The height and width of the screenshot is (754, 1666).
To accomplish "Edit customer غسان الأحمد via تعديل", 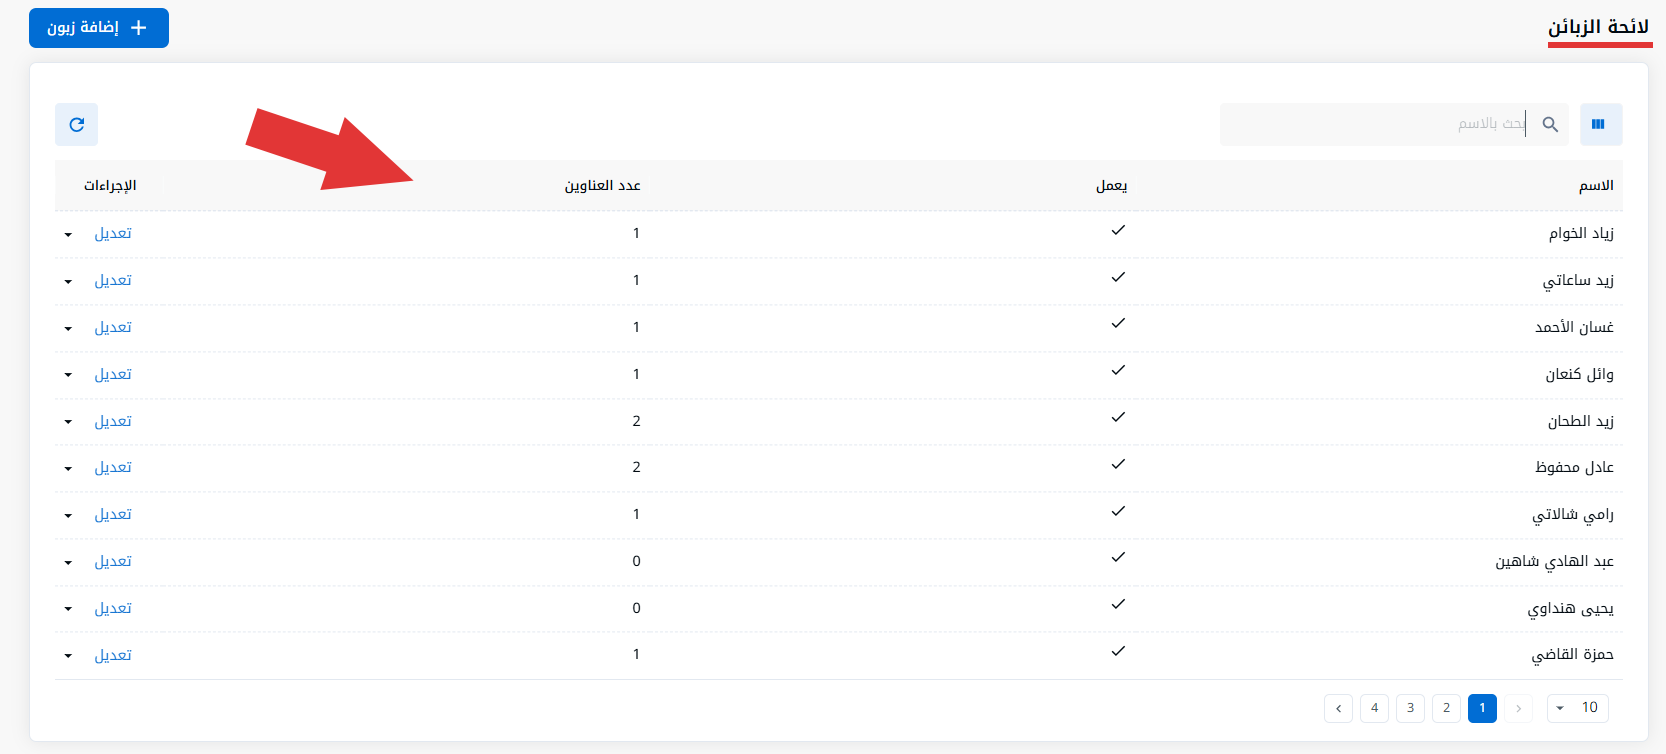I will pos(113,327).
